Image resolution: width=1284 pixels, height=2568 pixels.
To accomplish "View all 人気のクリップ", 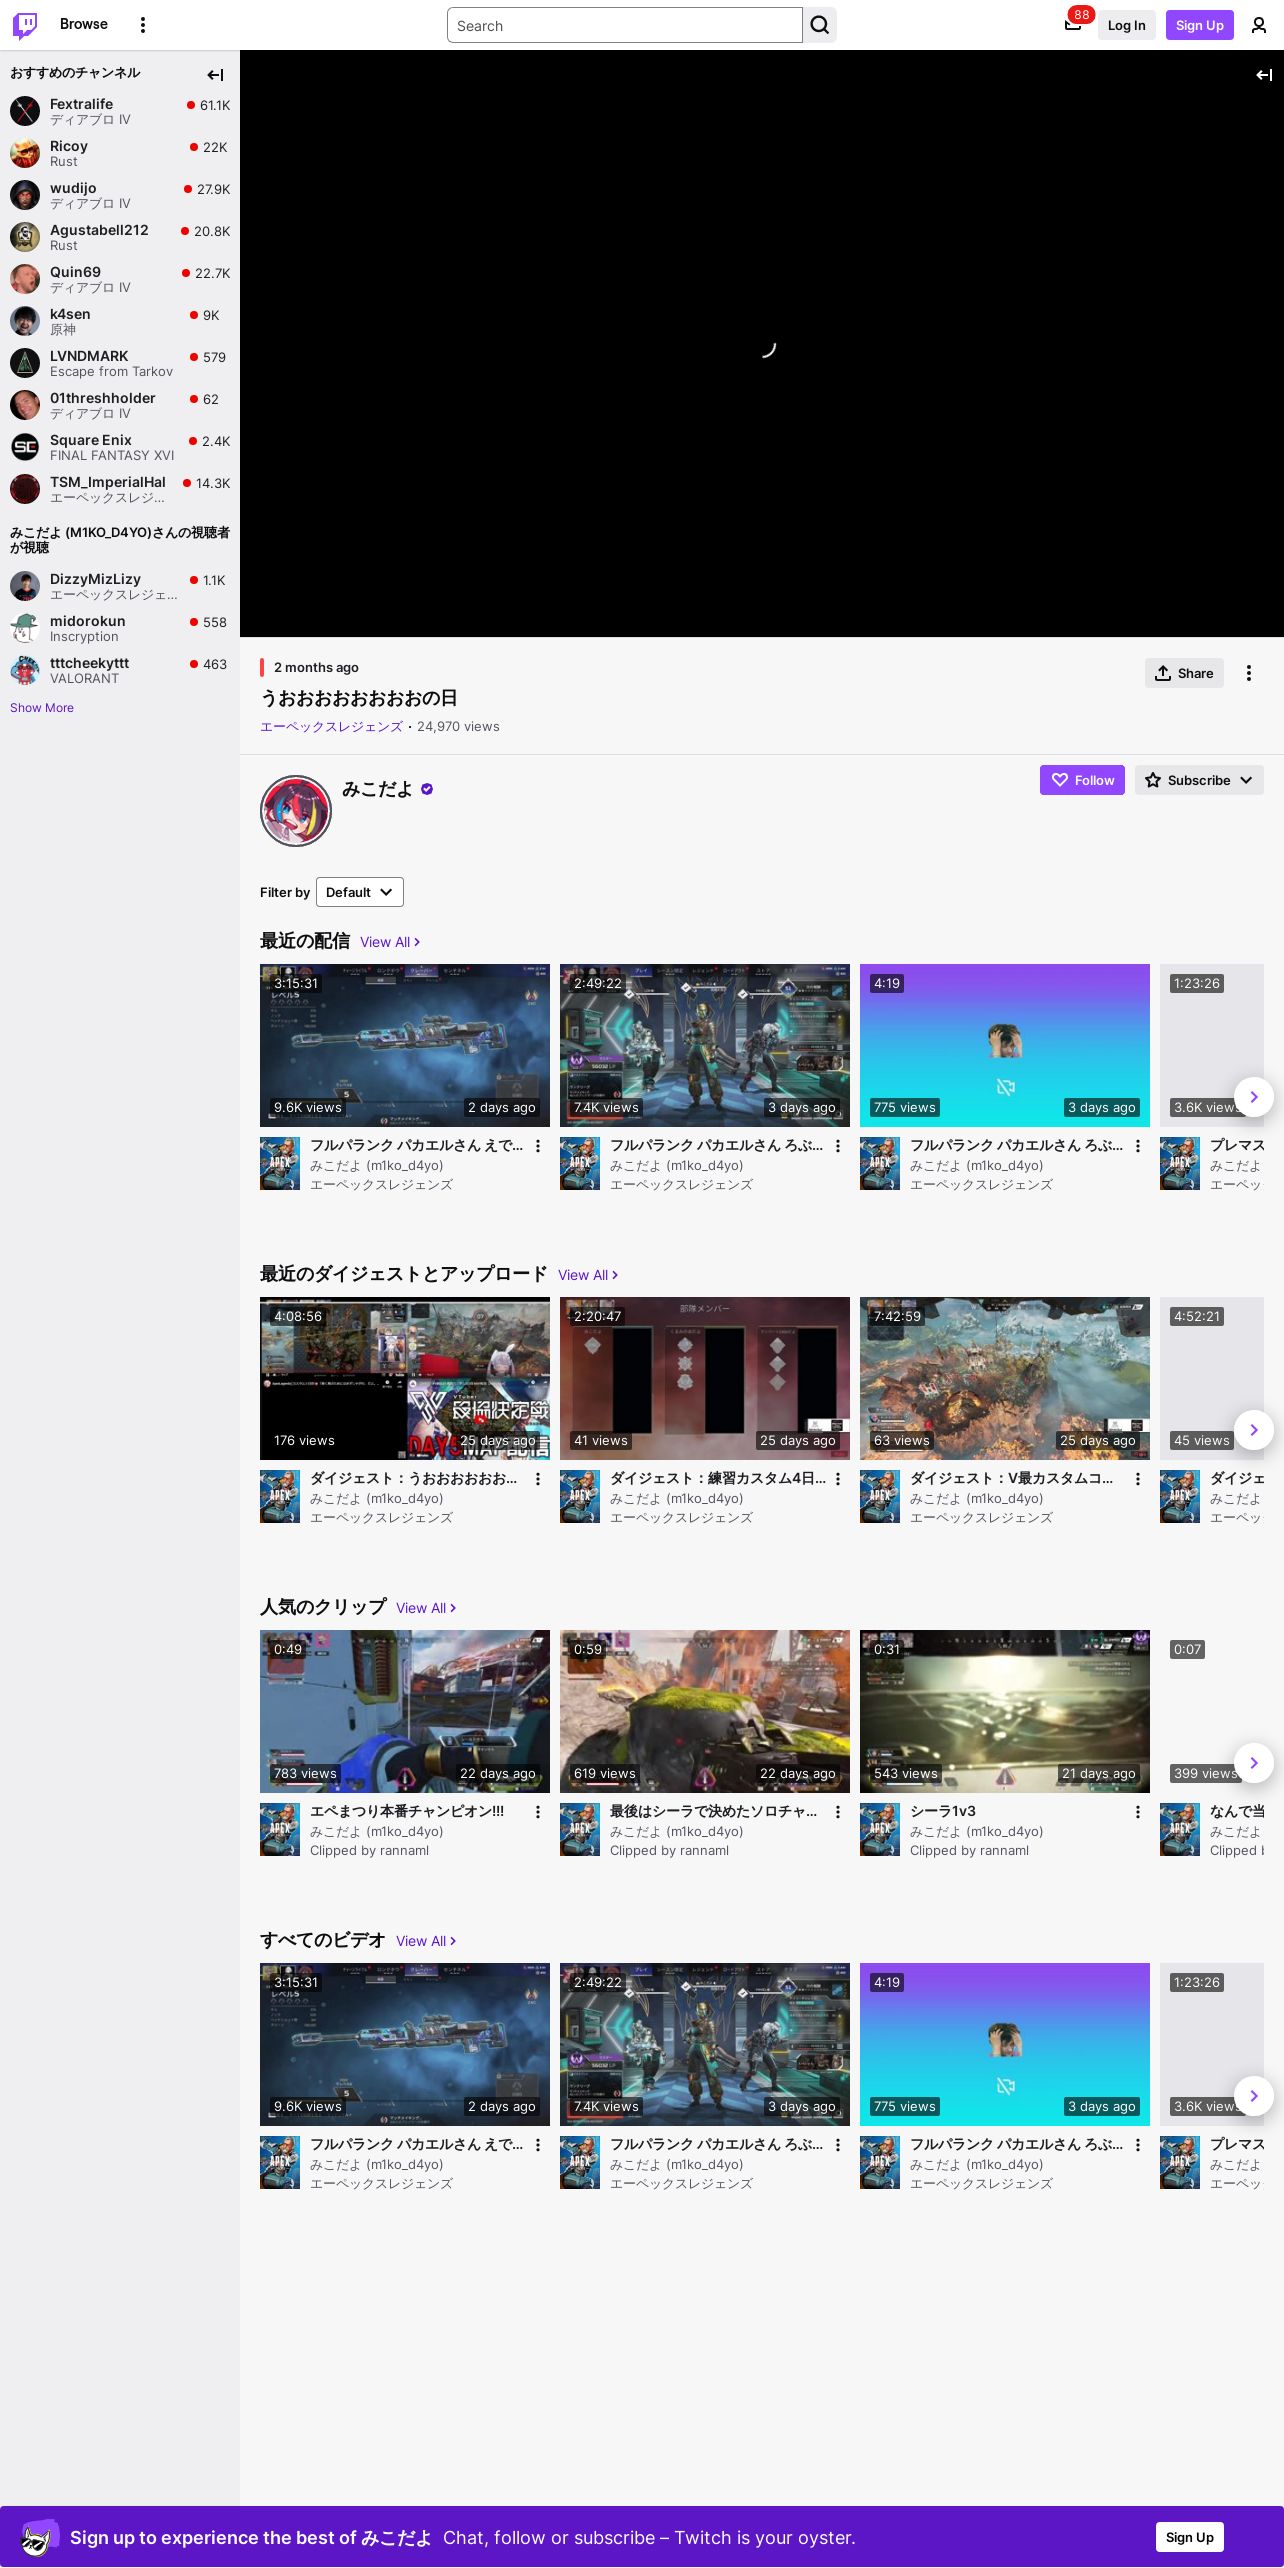I will tap(426, 1608).
